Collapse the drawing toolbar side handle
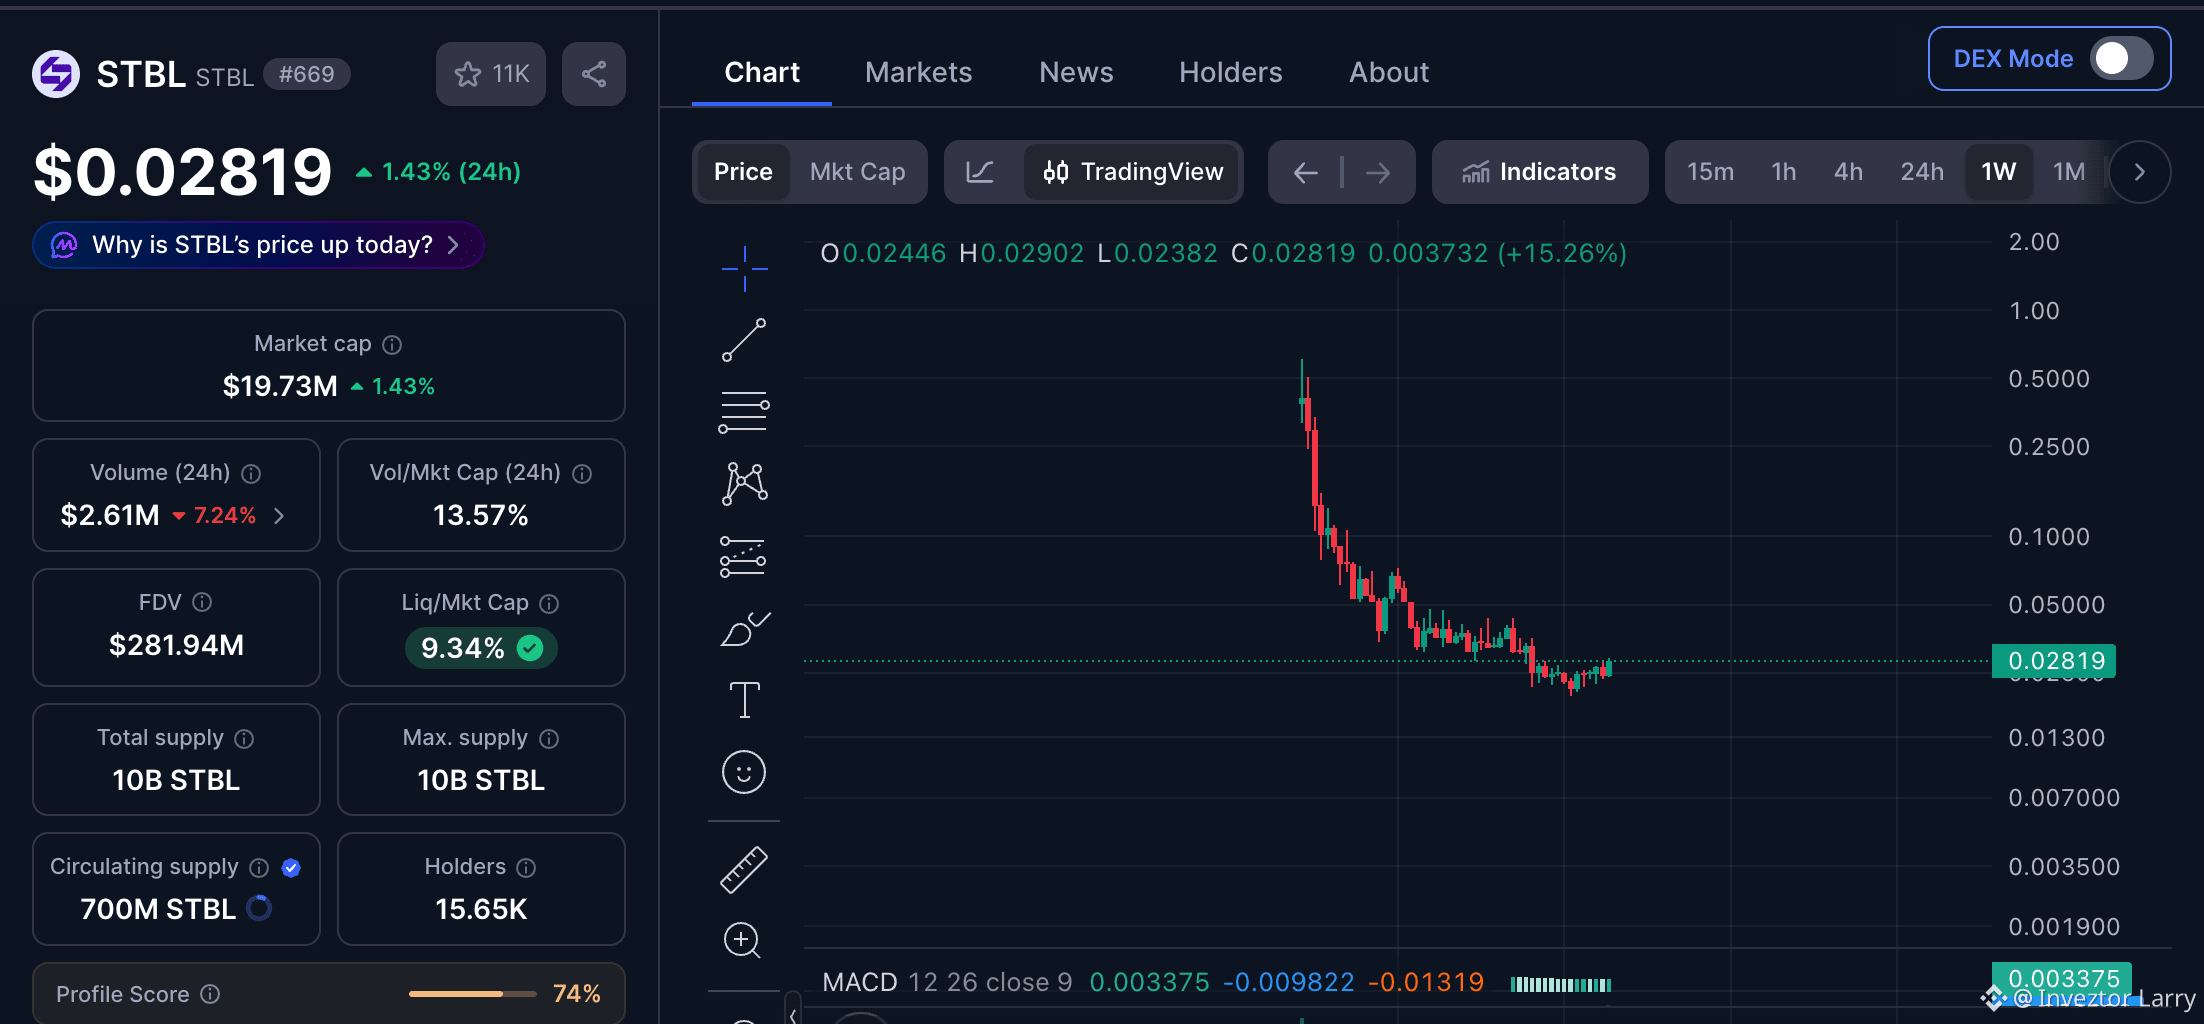The height and width of the screenshot is (1024, 2204). point(792,1012)
